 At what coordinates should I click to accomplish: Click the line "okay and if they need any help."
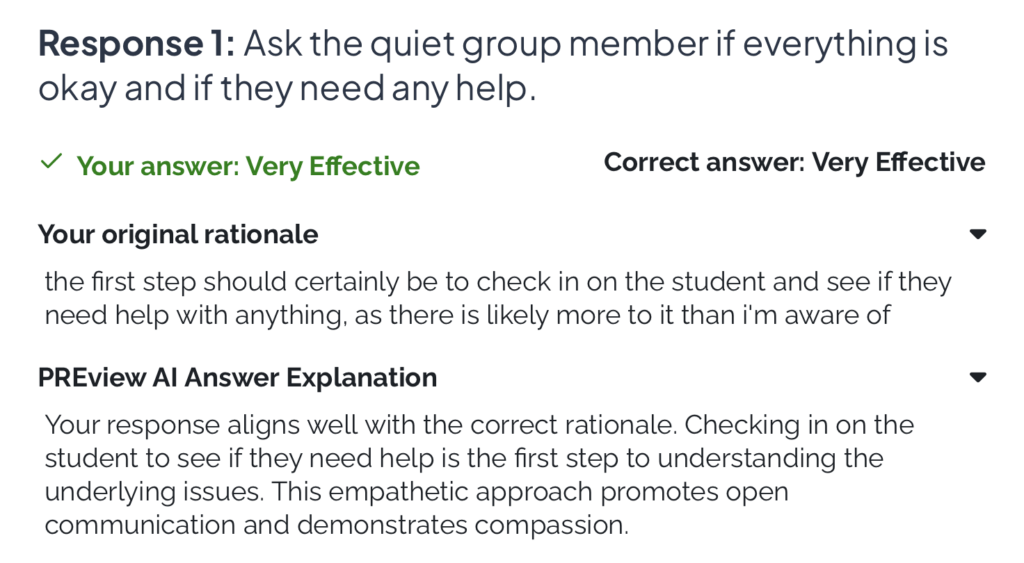(x=287, y=89)
